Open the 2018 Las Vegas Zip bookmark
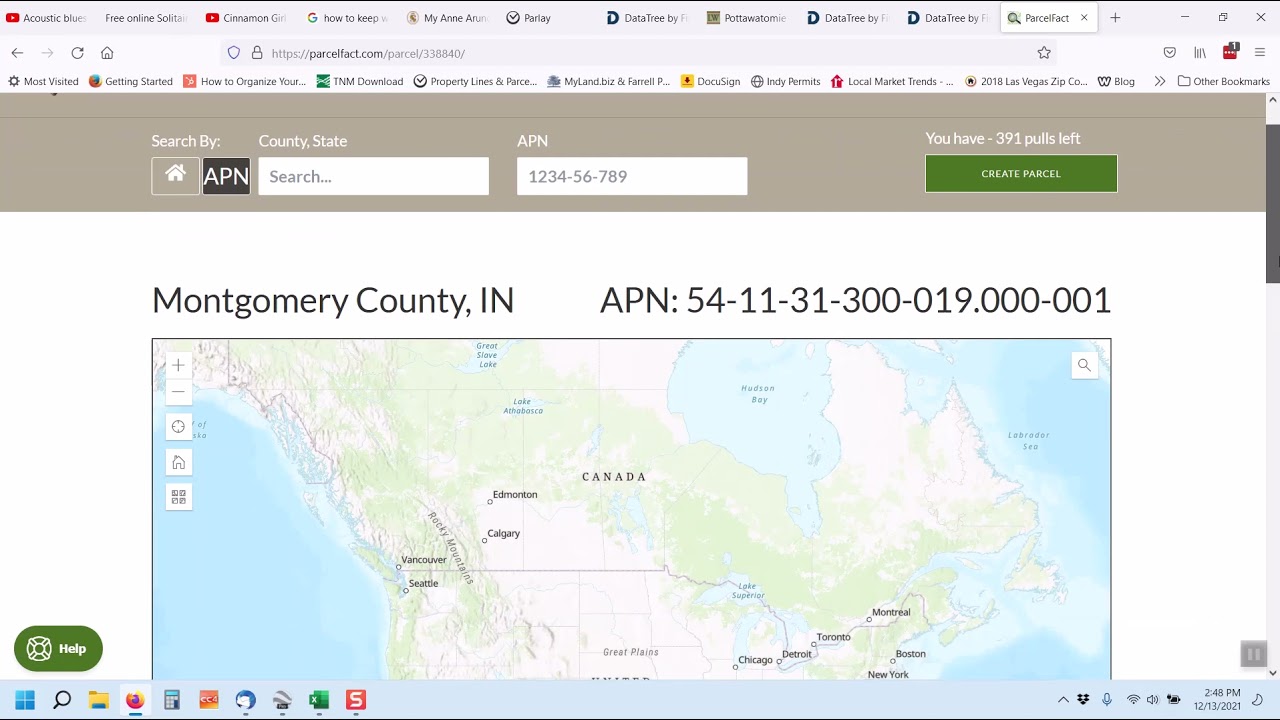This screenshot has width=1280, height=720. click(1026, 82)
